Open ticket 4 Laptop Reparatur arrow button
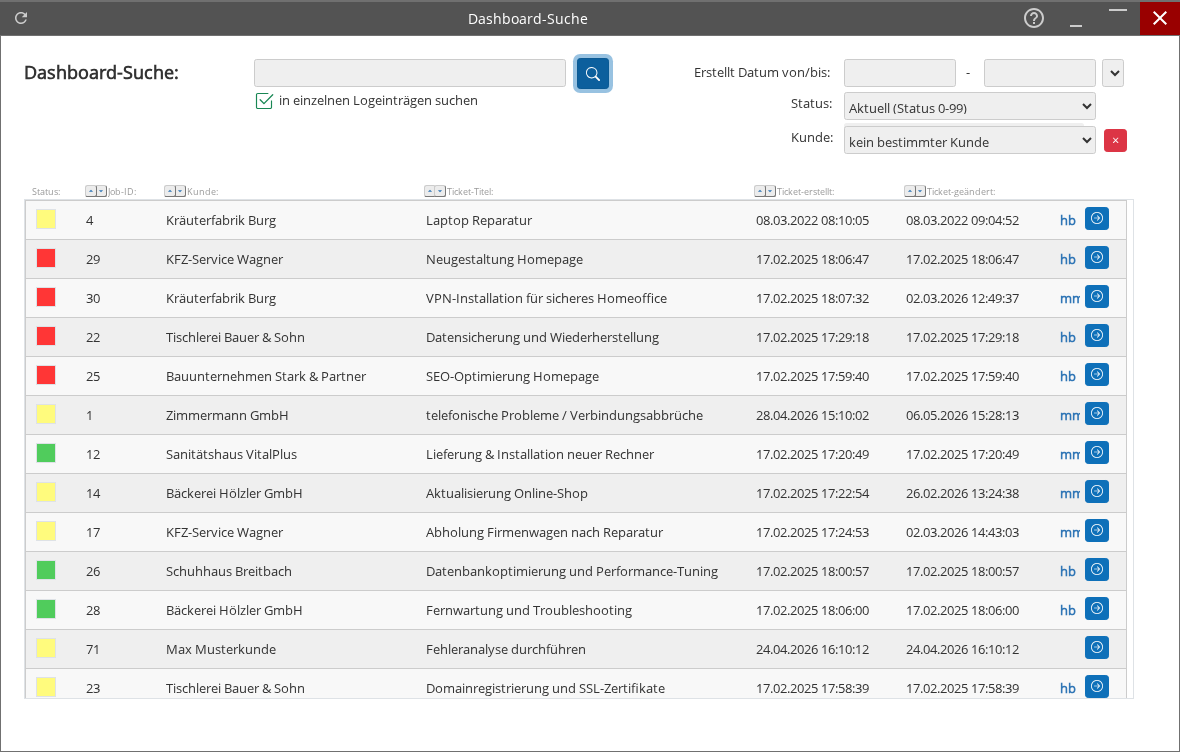1180x752 pixels. 1096,218
